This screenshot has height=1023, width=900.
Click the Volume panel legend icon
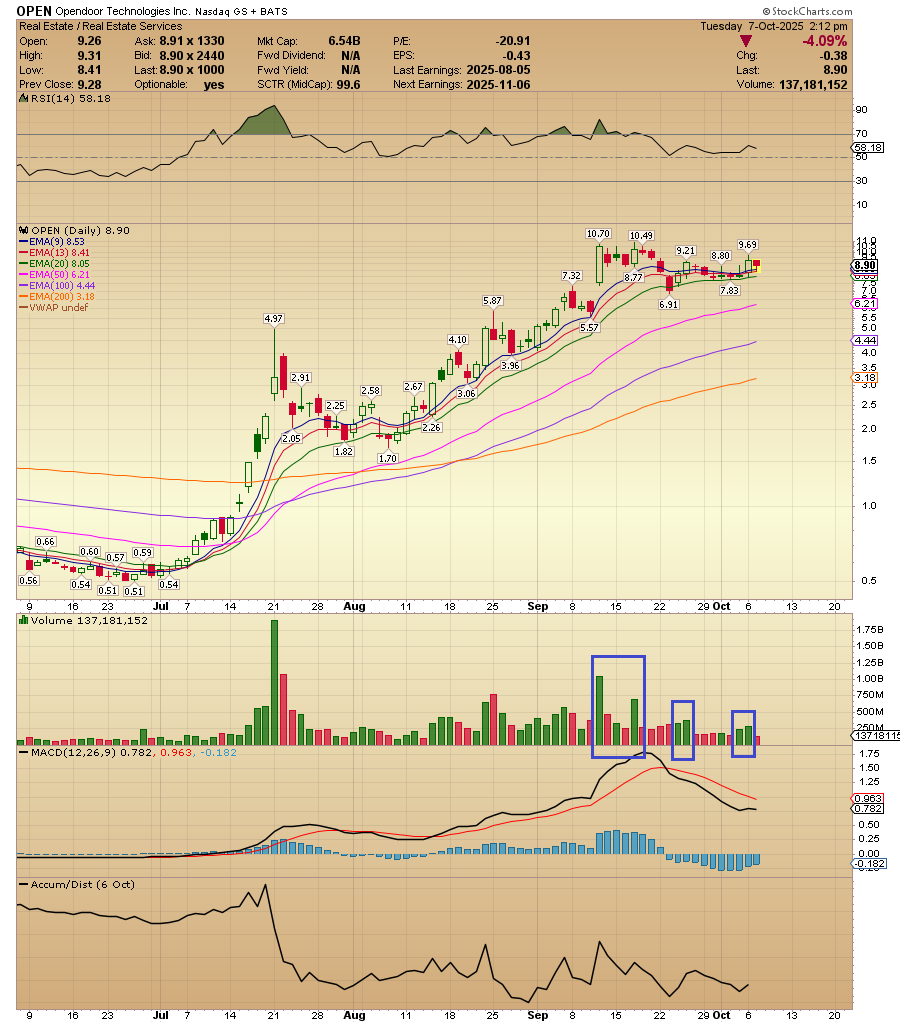coord(24,620)
